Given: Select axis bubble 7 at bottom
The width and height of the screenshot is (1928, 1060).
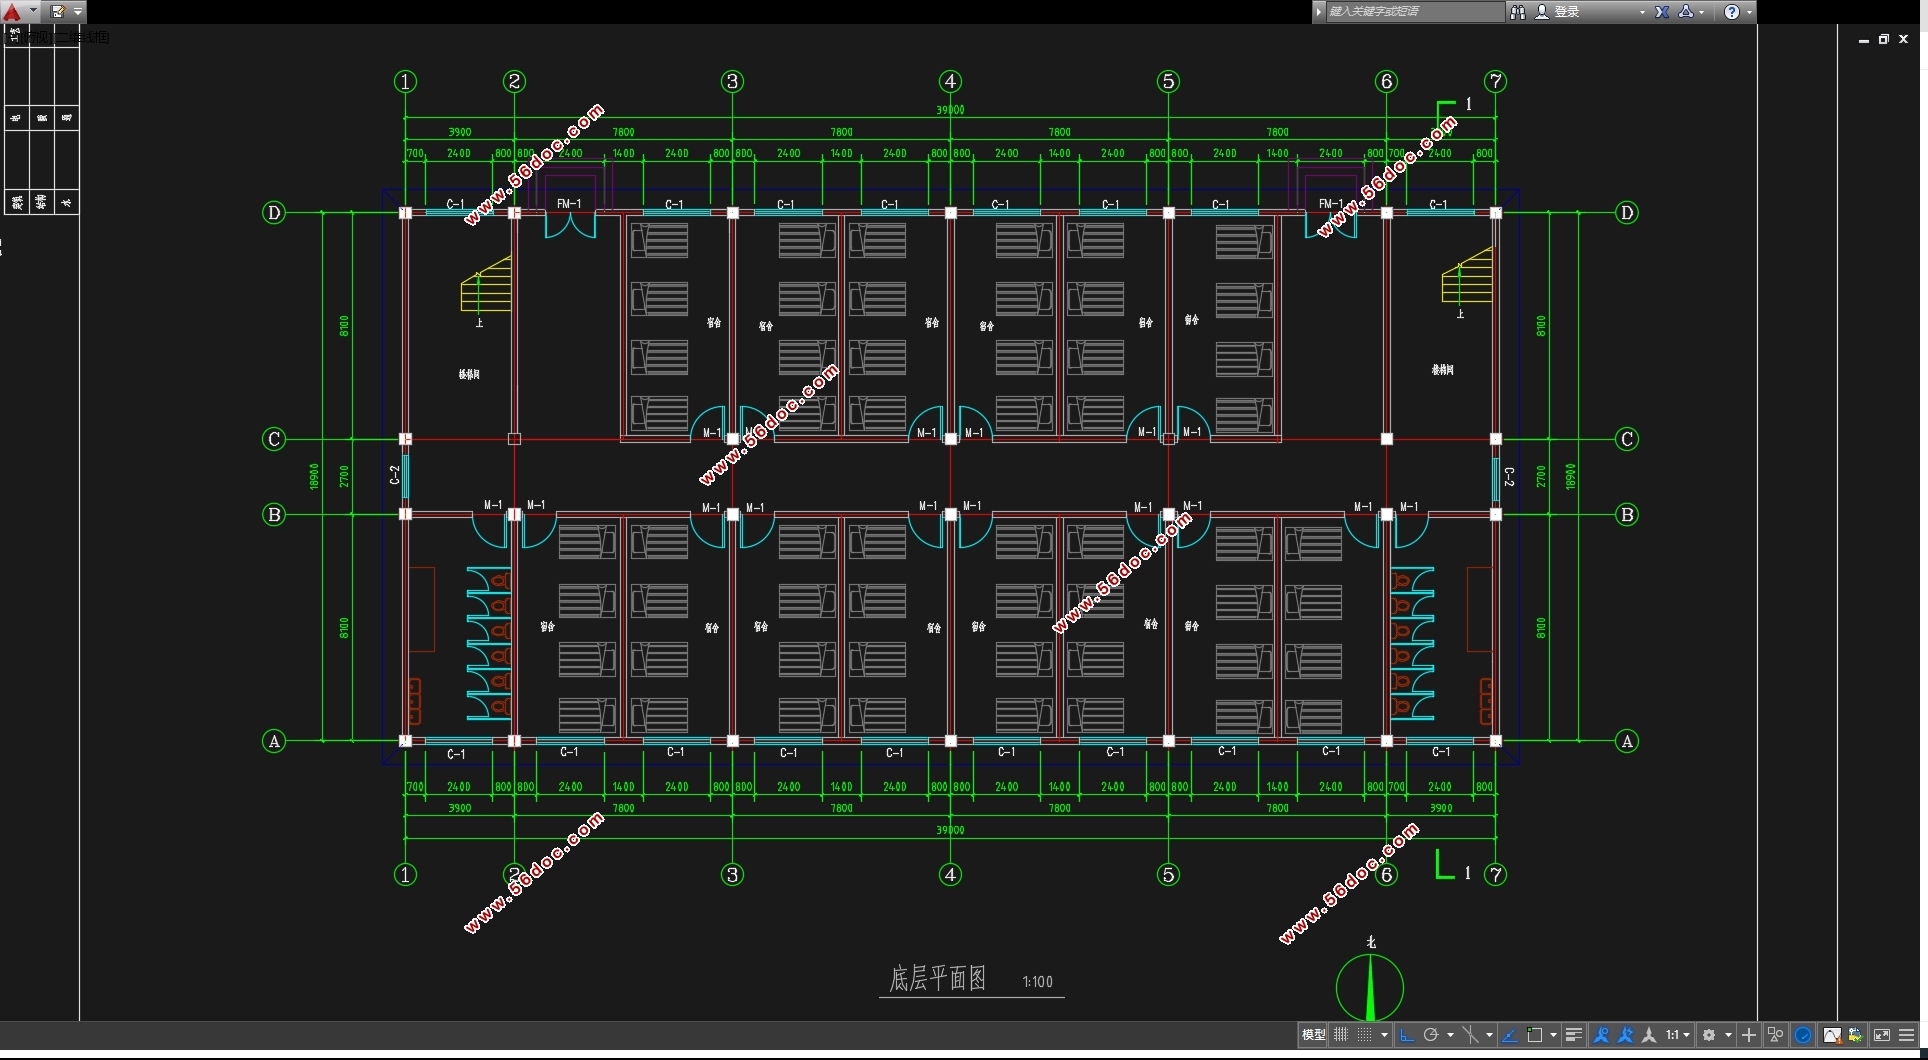Looking at the screenshot, I should tap(1495, 874).
